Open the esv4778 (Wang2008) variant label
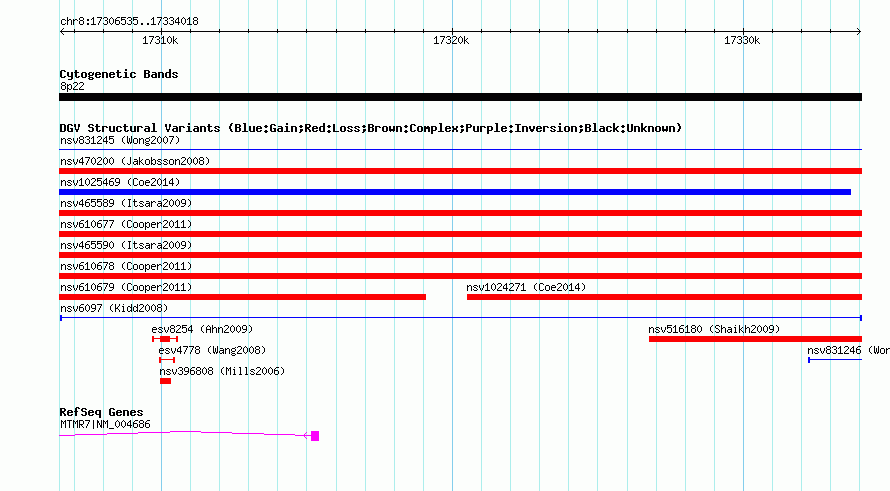This screenshot has width=890, height=491. 212,350
